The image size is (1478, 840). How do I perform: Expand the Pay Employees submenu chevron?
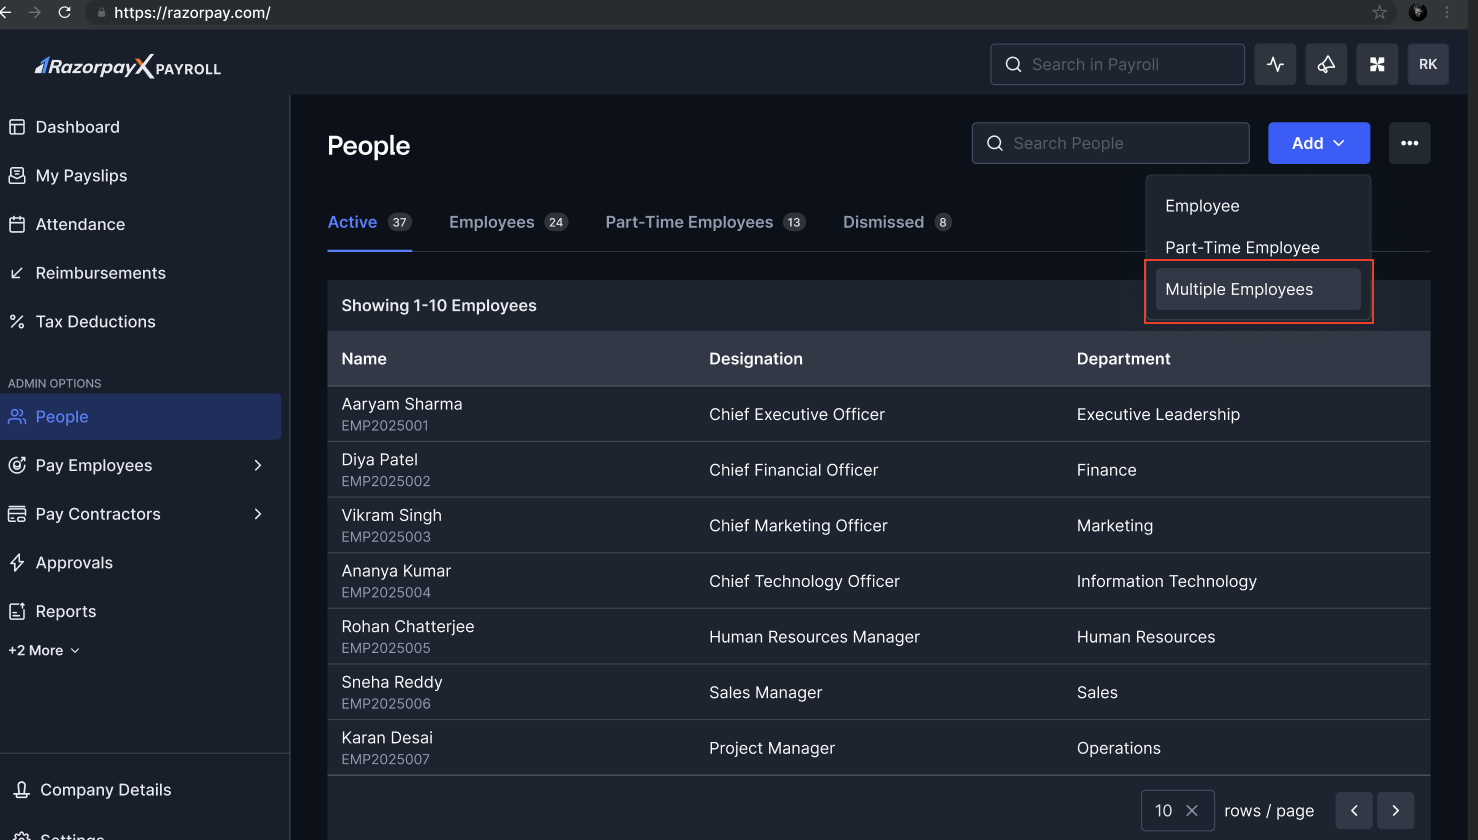point(258,465)
